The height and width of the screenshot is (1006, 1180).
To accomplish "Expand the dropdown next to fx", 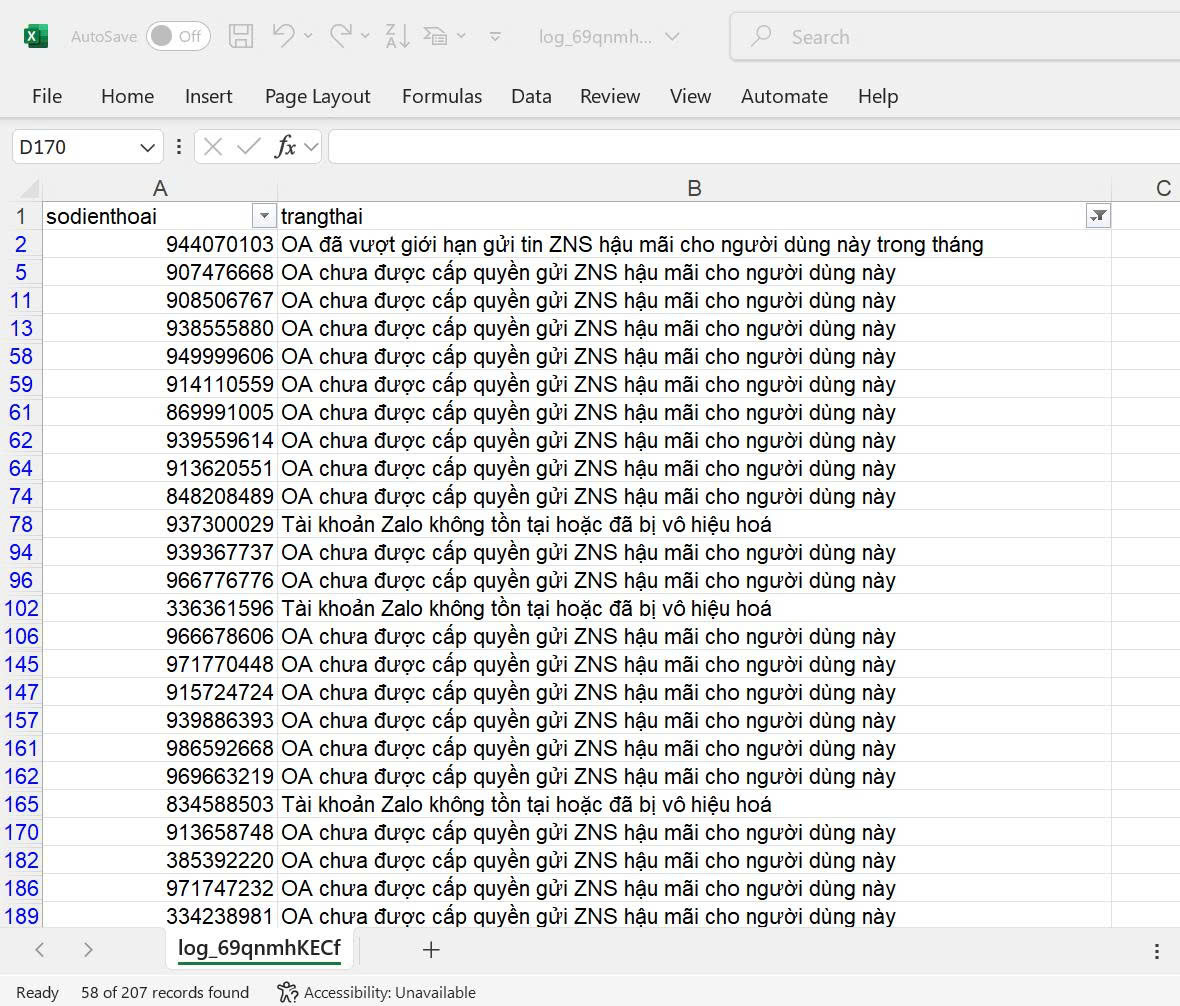I will [311, 147].
